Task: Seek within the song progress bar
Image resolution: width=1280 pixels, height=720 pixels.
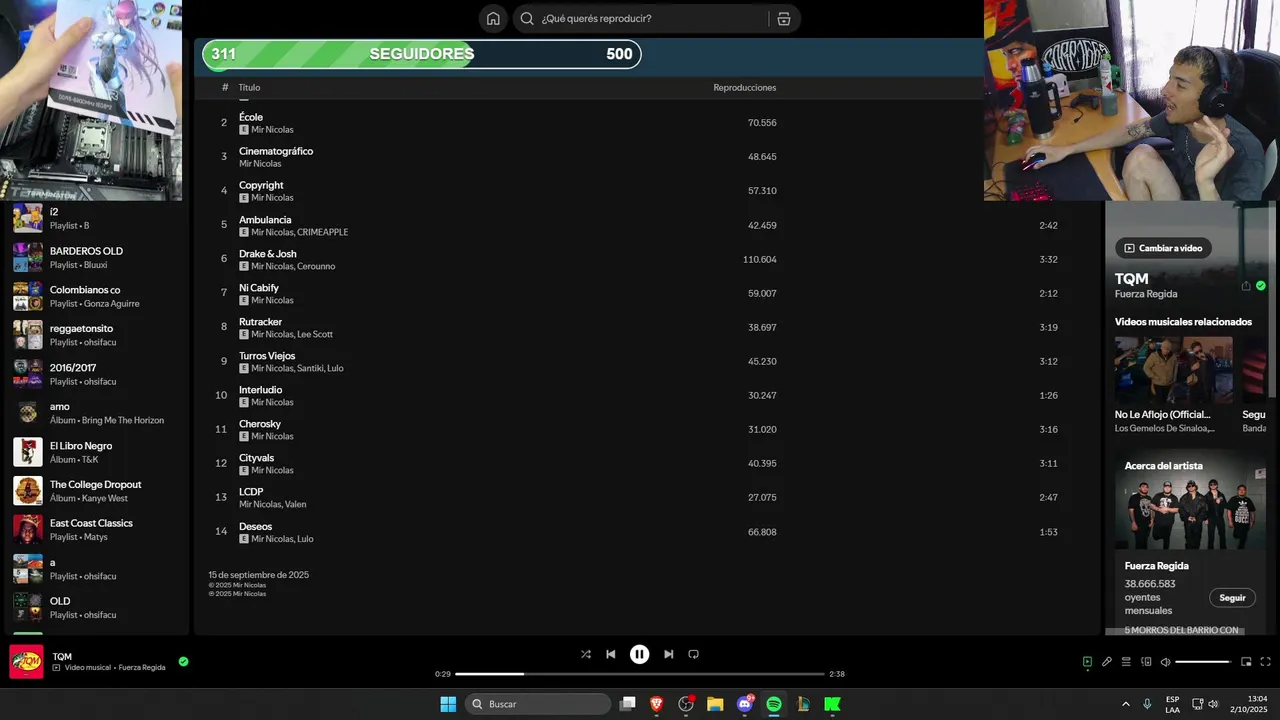Action: tap(640, 674)
